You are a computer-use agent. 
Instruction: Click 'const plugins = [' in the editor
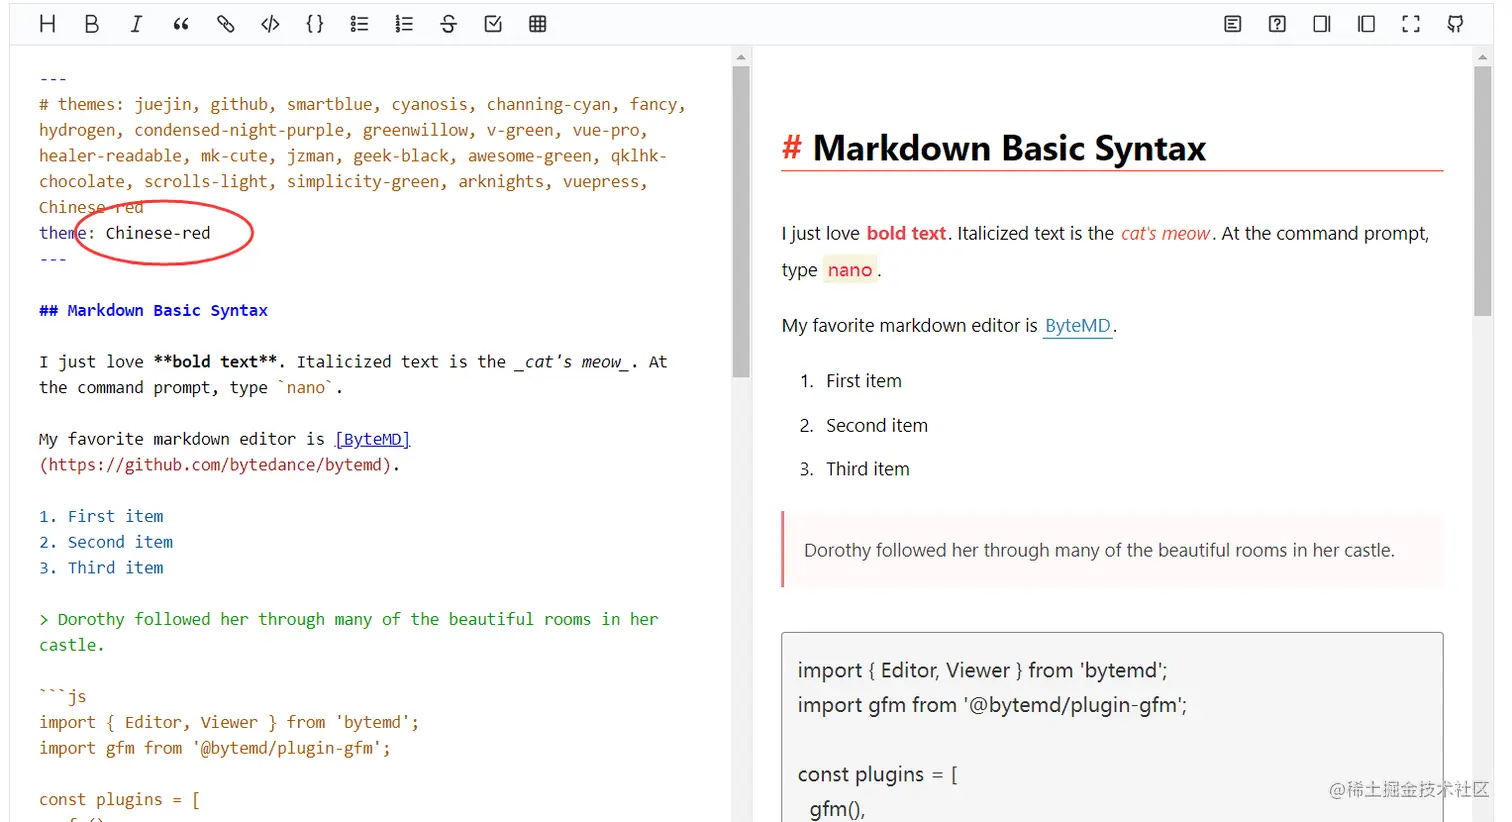[x=119, y=799]
